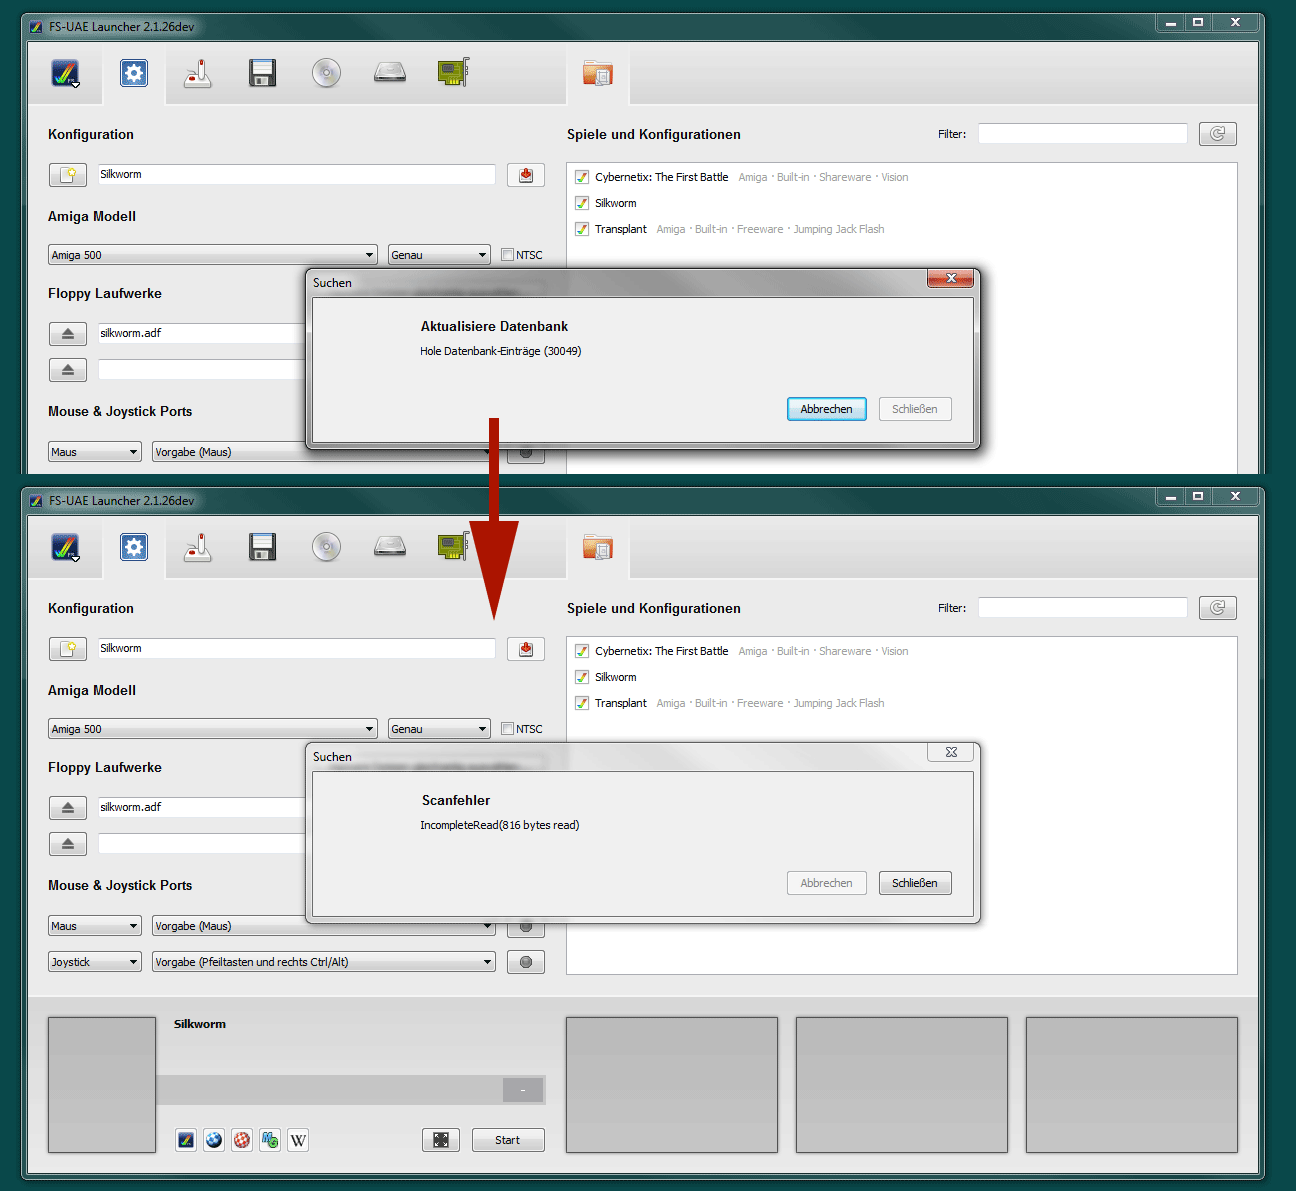Viewport: 1296px width, 1191px height.
Task: Switch to expansion card tab in upper window
Action: pyautogui.click(x=453, y=73)
